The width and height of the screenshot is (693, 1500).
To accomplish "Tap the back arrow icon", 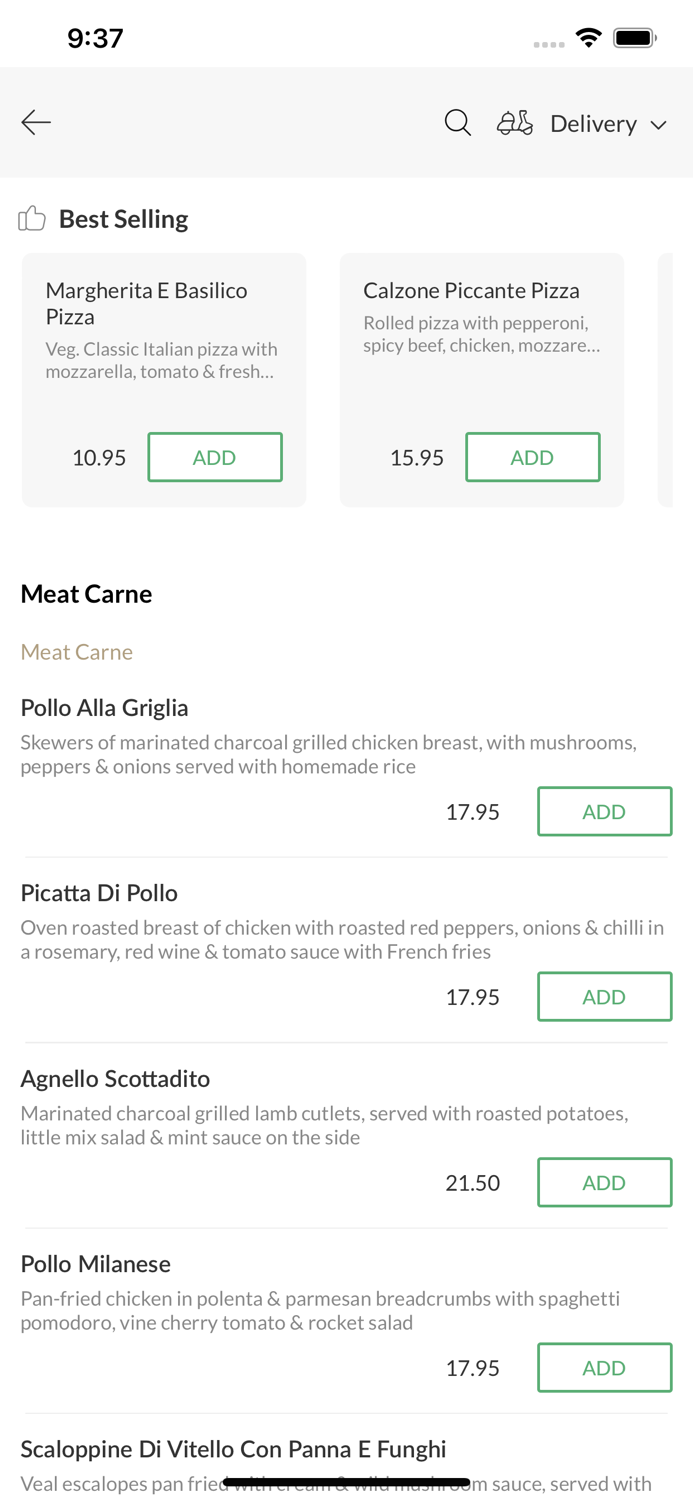I will pyautogui.click(x=36, y=122).
